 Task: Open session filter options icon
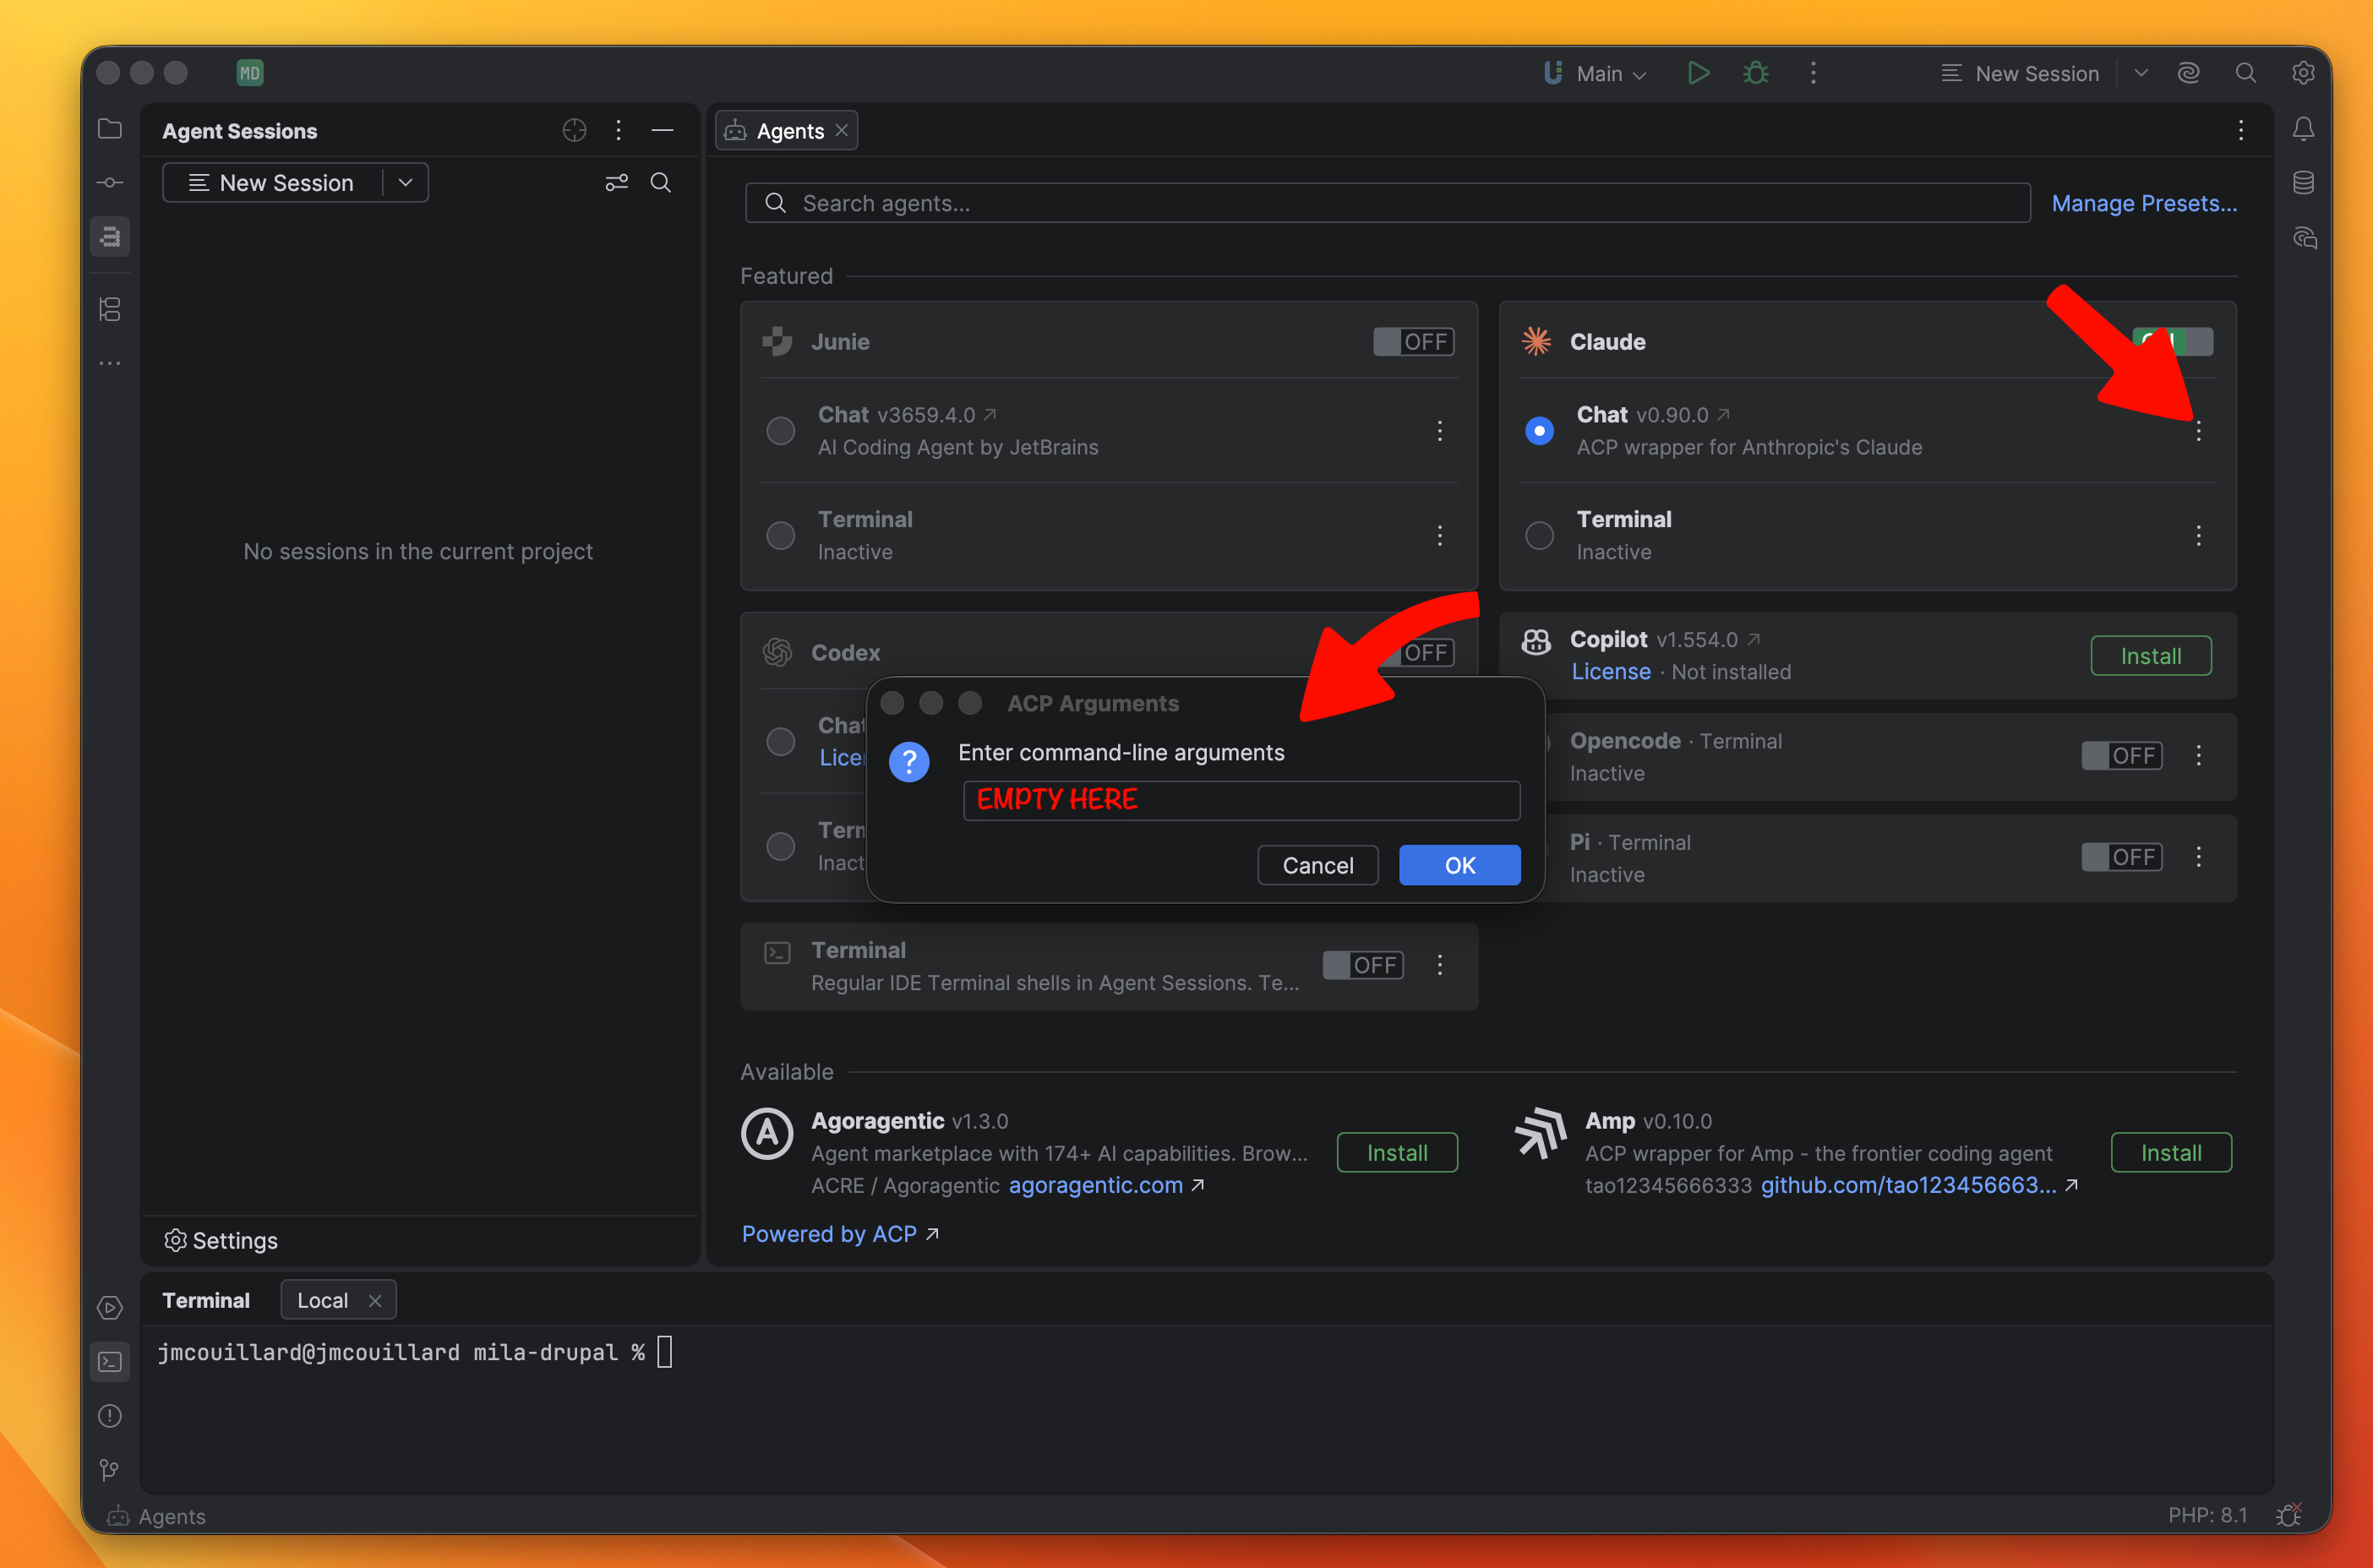coord(616,183)
